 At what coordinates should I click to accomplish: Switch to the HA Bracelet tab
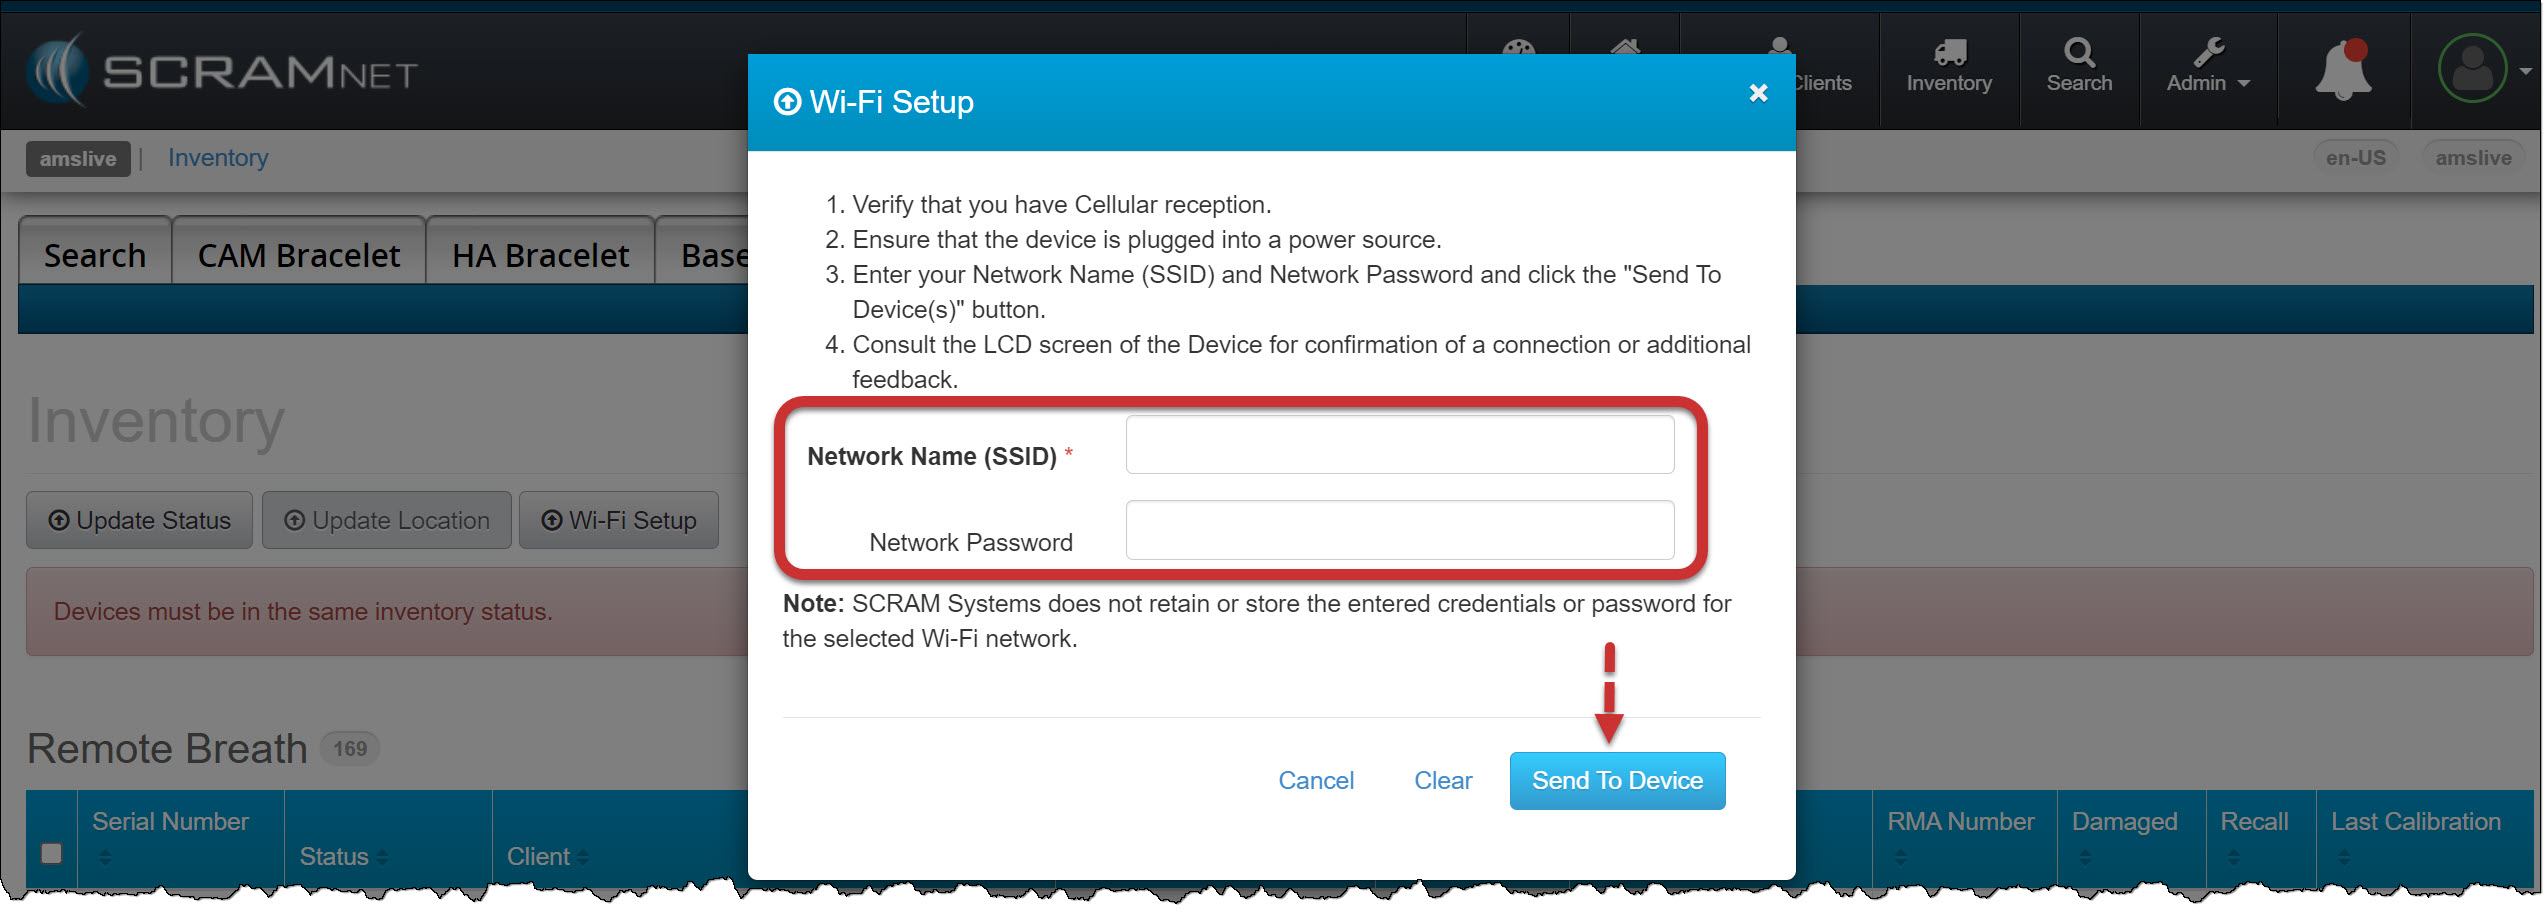[540, 255]
